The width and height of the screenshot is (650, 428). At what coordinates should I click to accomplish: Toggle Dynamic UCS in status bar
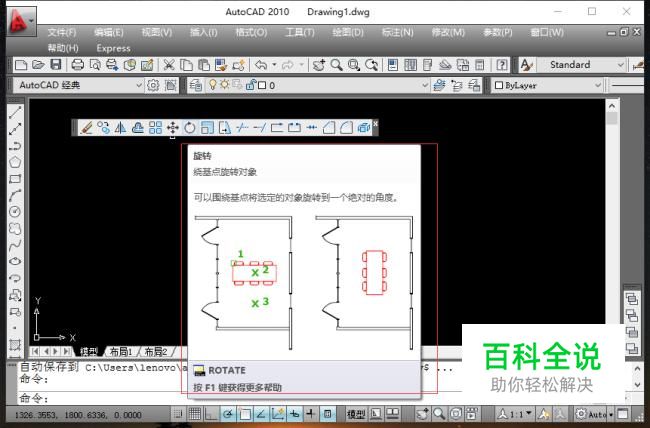pos(278,413)
